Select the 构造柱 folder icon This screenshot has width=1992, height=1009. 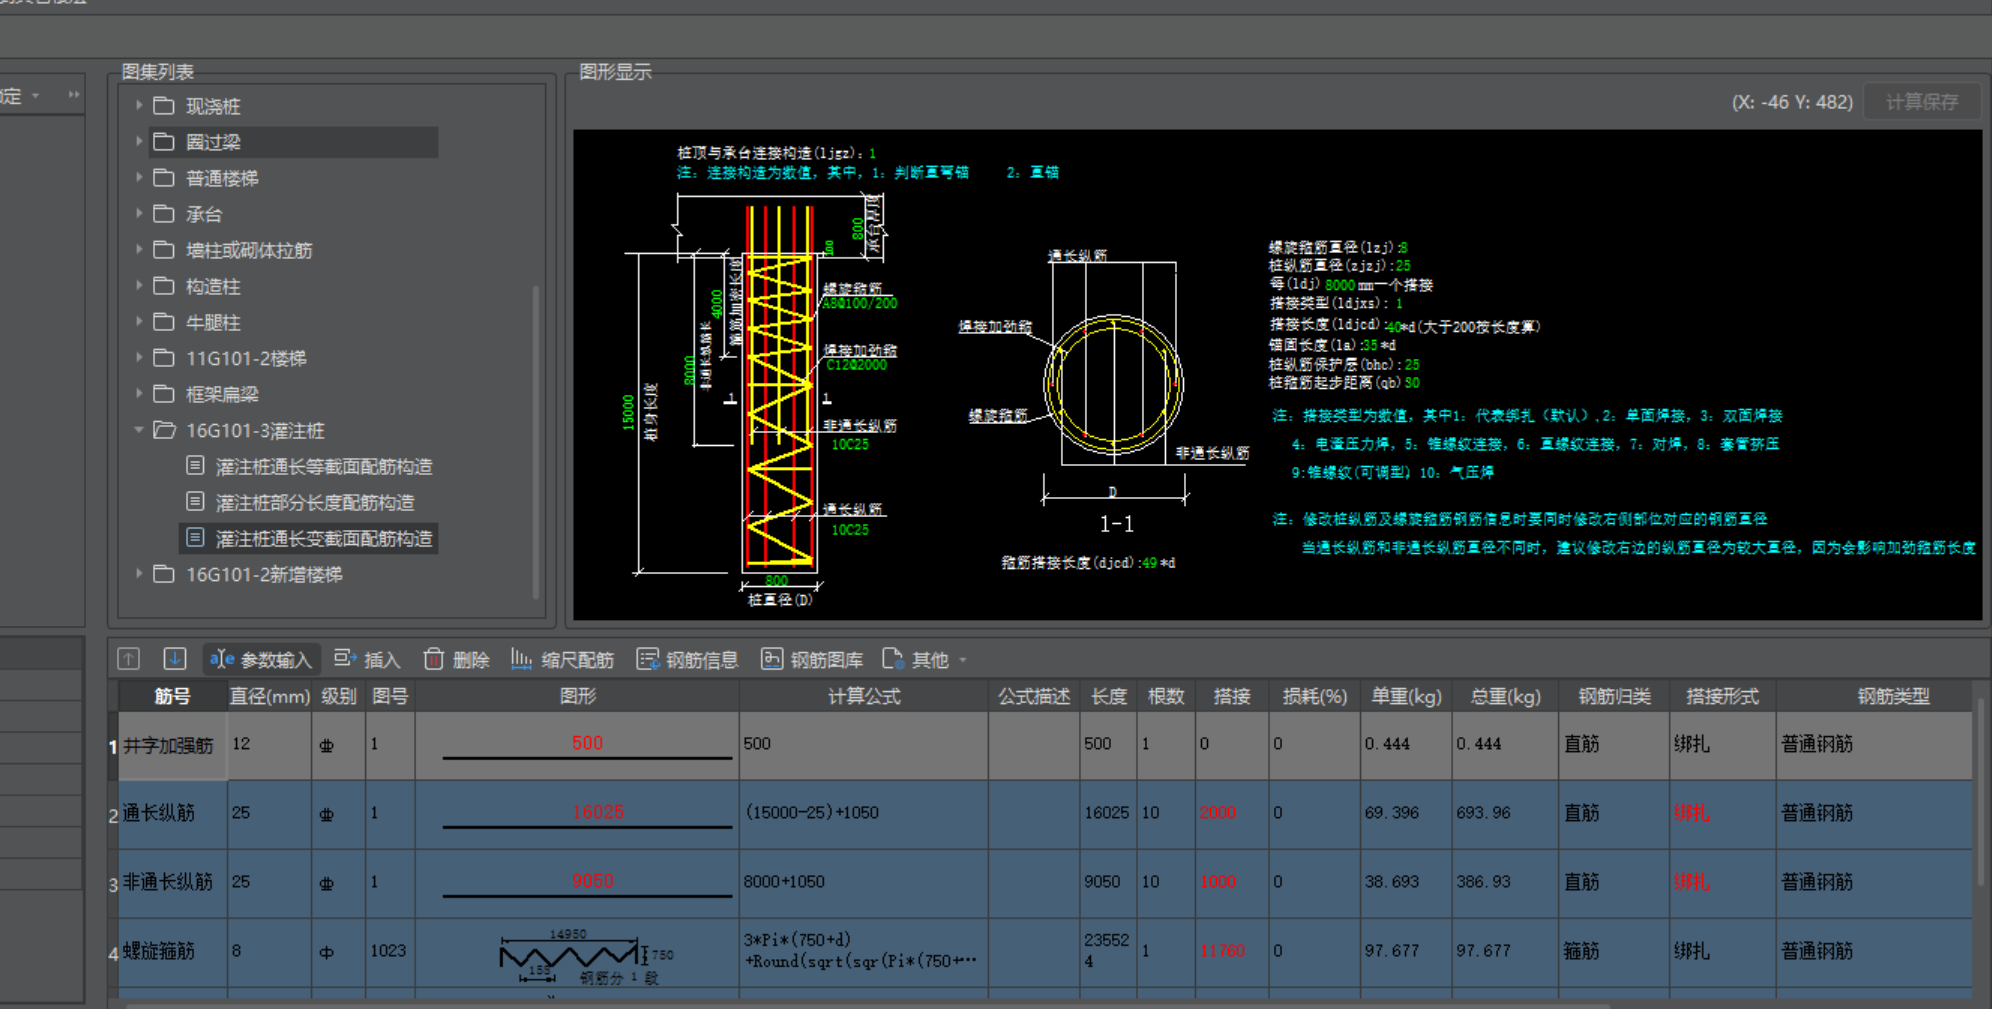point(164,285)
